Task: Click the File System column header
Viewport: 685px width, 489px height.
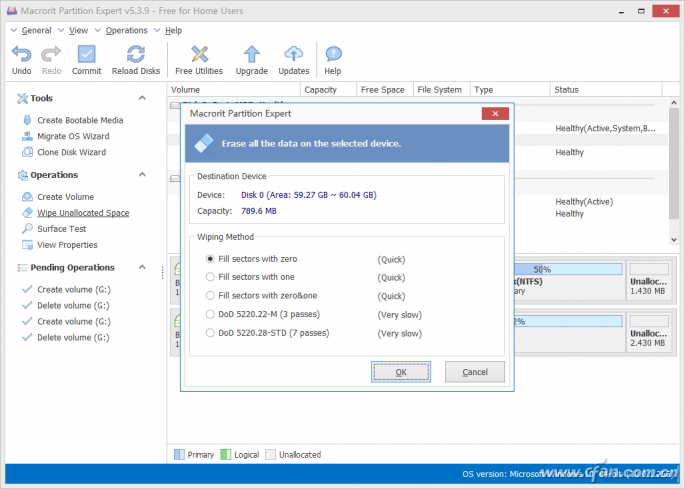Action: (x=441, y=90)
